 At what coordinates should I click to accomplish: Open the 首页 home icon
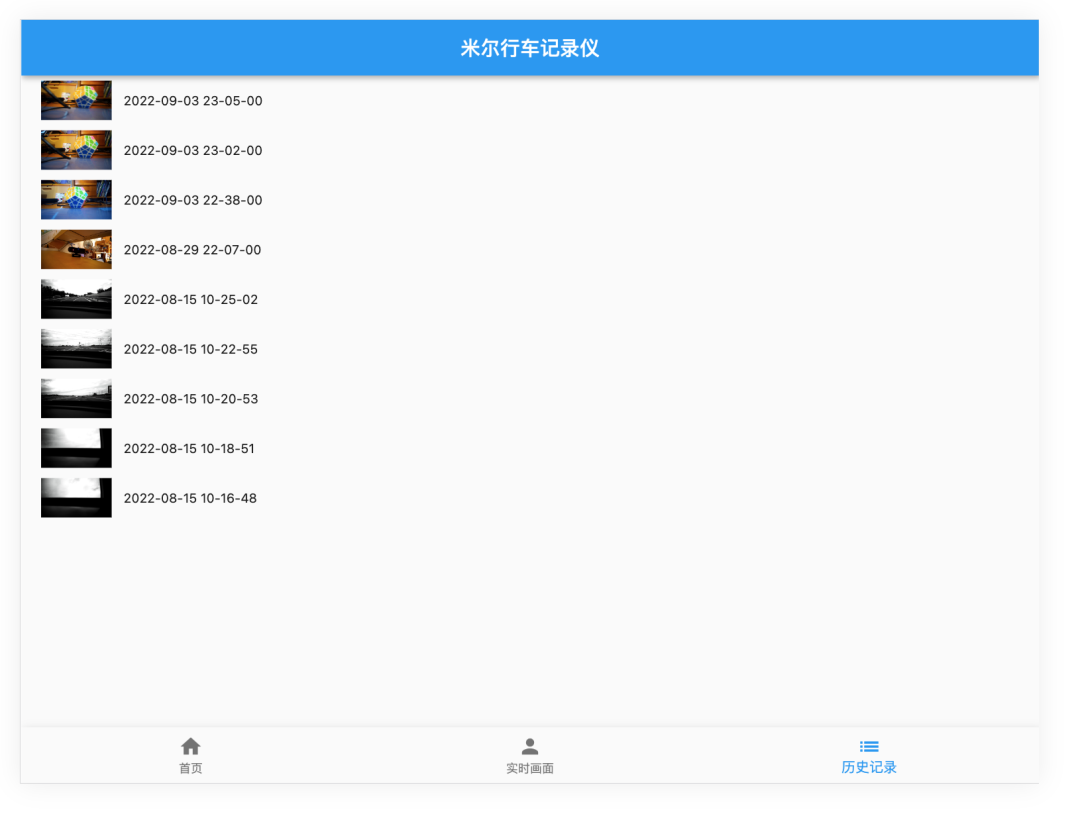[x=190, y=744]
